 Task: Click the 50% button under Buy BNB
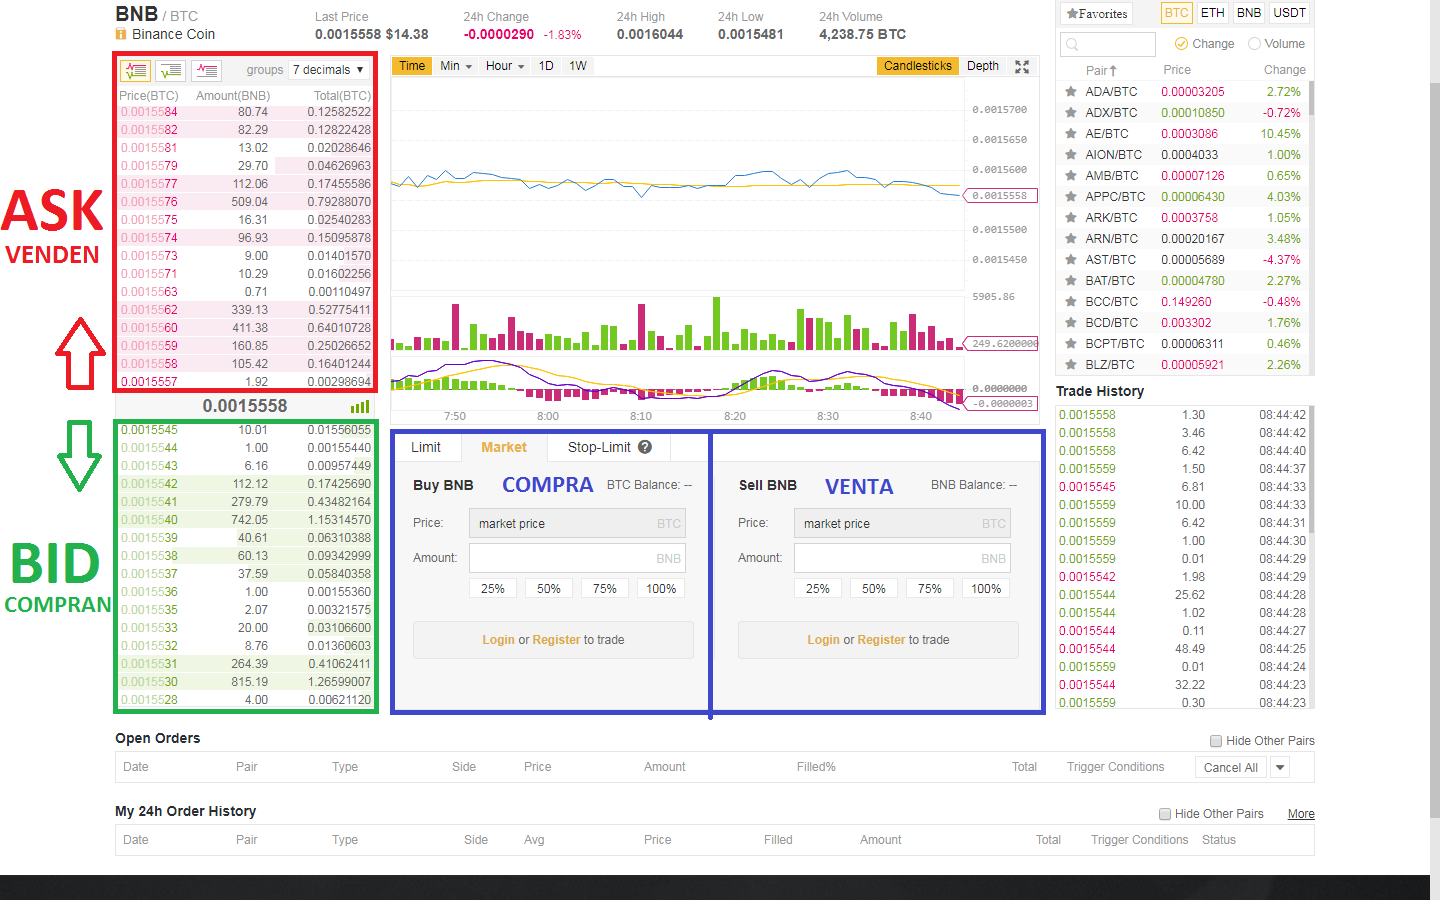click(x=549, y=589)
